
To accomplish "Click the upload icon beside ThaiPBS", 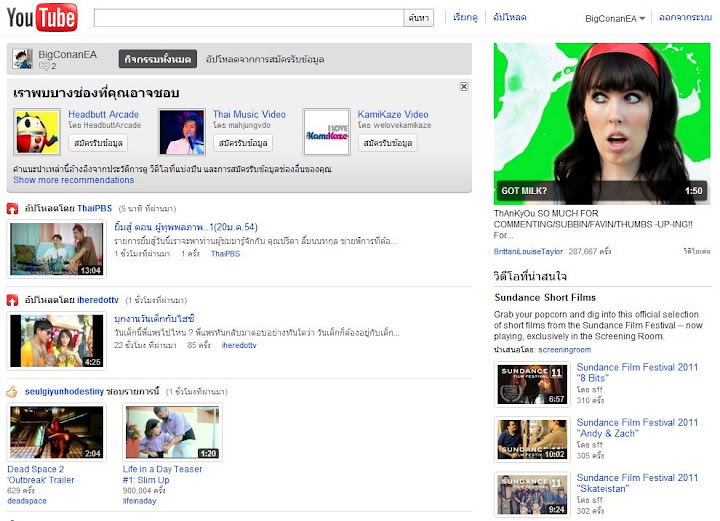I will tap(12, 209).
